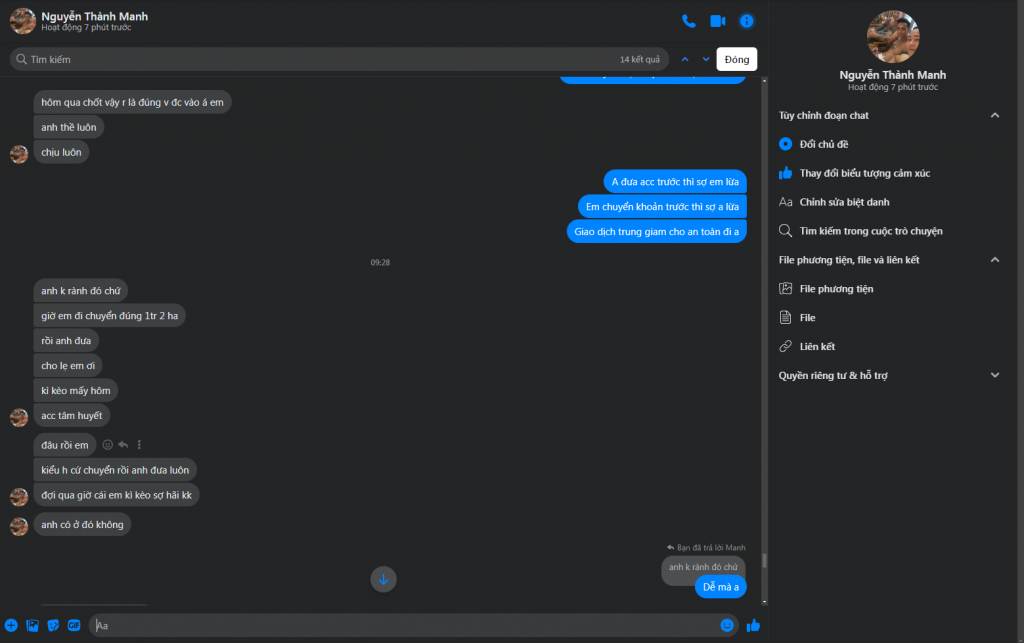Viewport: 1024px width, 643px height.
Task: Open the GIF picker
Action: pos(74,626)
